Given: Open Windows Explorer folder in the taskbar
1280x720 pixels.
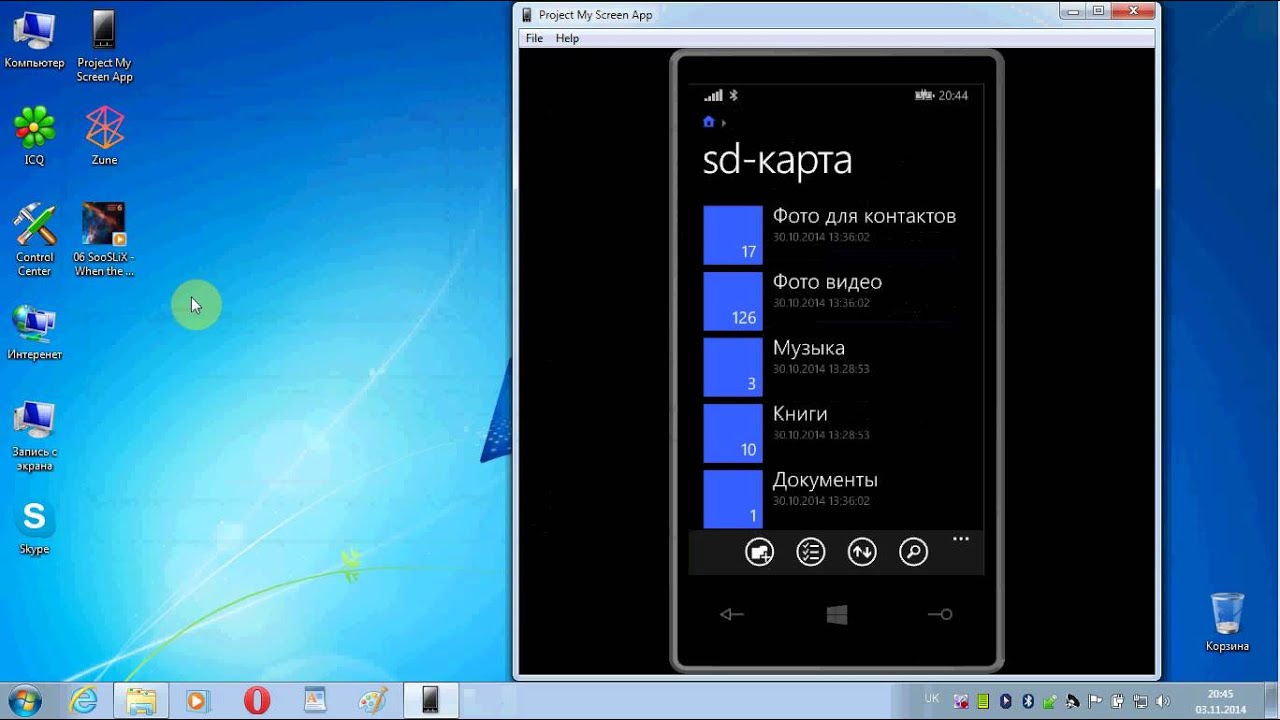Looking at the screenshot, I should pyautogui.click(x=141, y=701).
